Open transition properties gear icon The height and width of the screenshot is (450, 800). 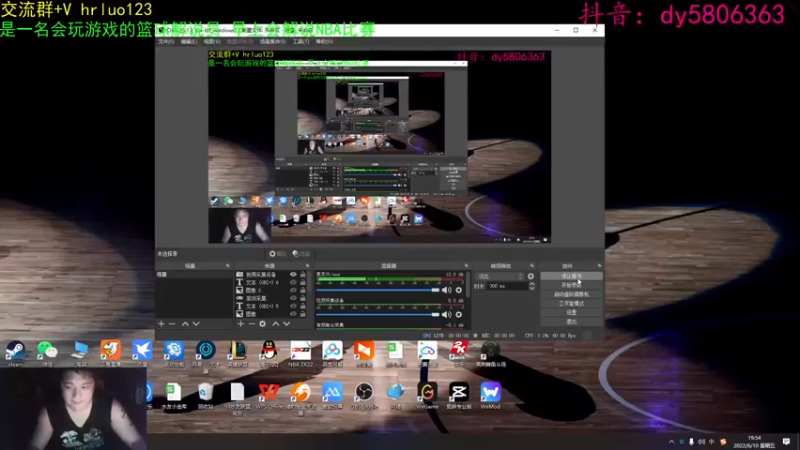click(x=531, y=276)
